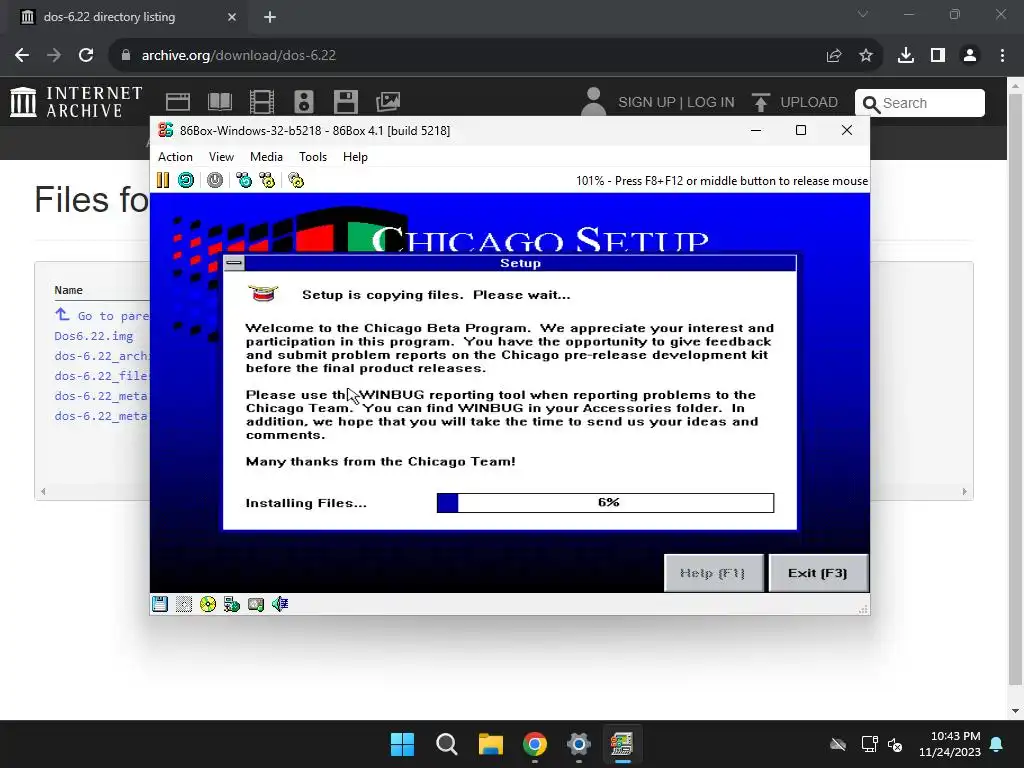Viewport: 1024px width, 768px height.
Task: Send Ctrl+Alt+Del via toolbar icon
Action: (244, 180)
